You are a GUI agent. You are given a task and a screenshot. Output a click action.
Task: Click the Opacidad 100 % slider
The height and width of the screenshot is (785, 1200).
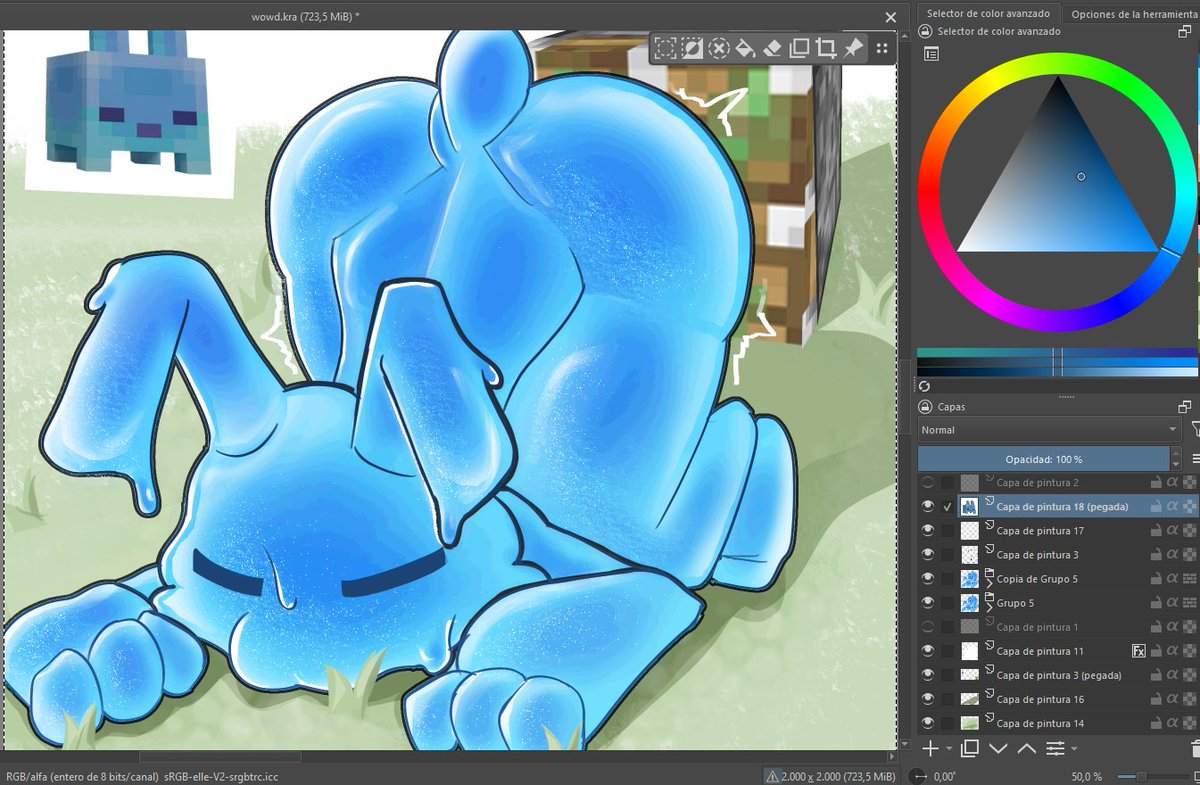tap(1043, 459)
